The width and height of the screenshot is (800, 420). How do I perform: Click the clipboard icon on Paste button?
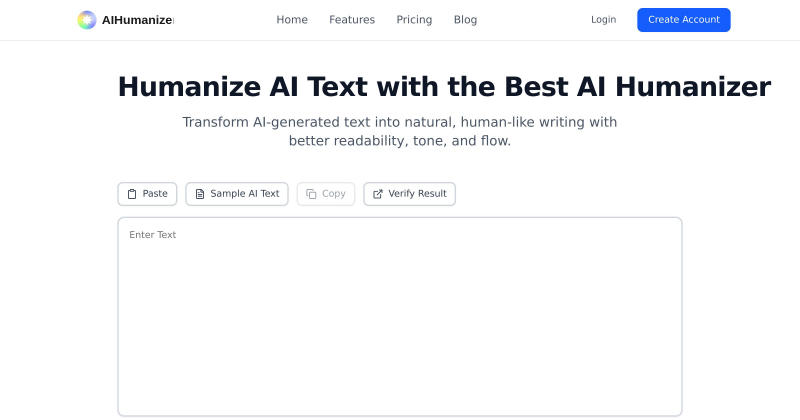[x=132, y=194]
